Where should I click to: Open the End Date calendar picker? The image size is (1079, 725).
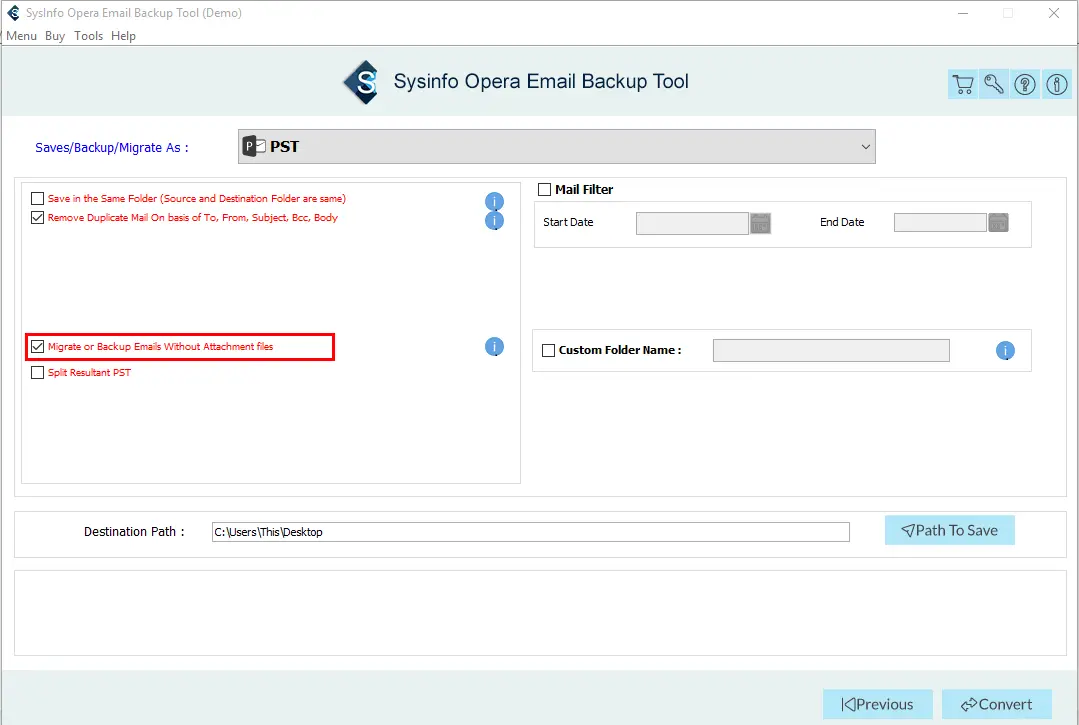tap(998, 222)
